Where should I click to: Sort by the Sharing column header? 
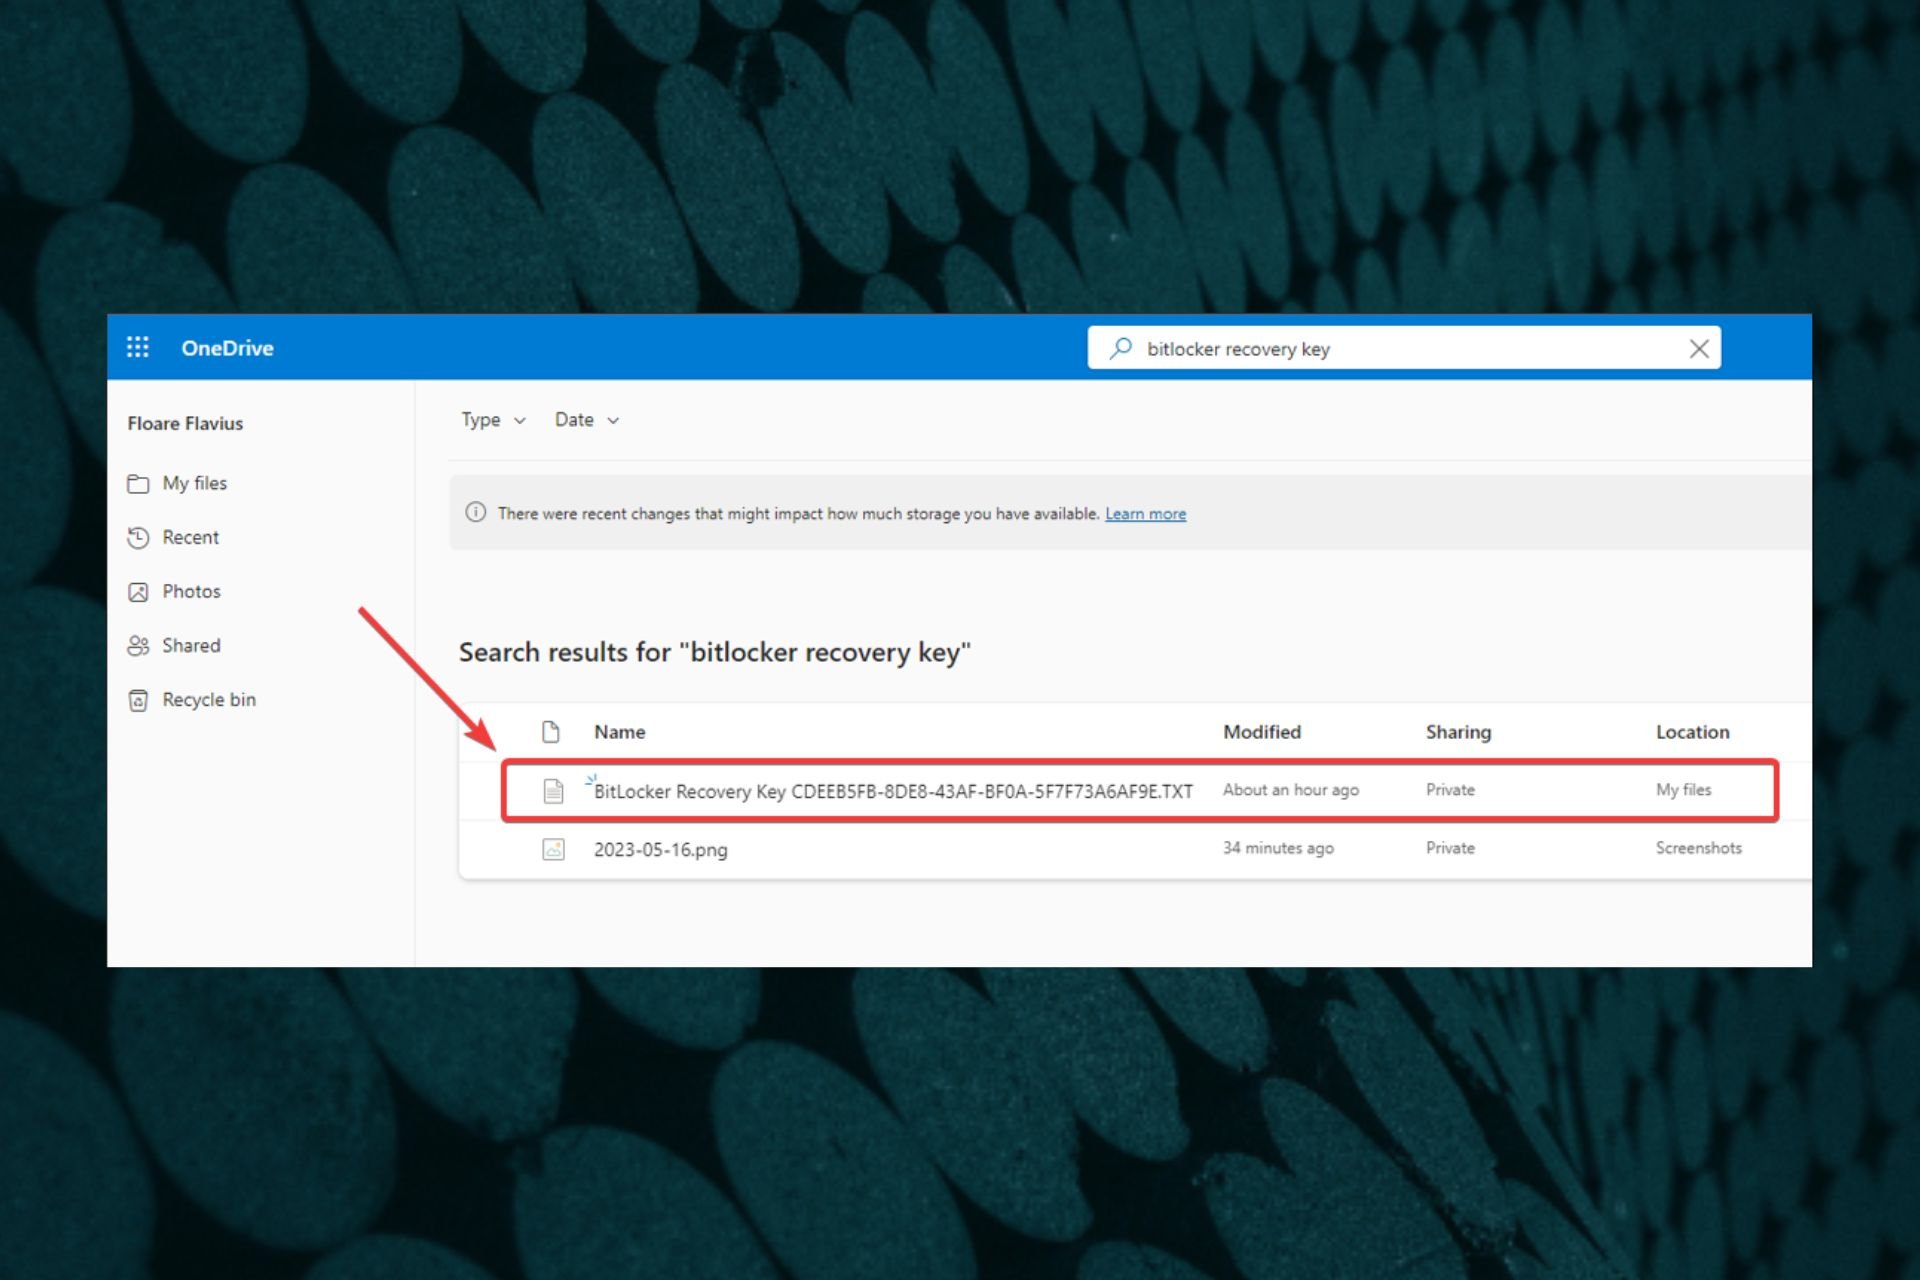click(x=1458, y=732)
